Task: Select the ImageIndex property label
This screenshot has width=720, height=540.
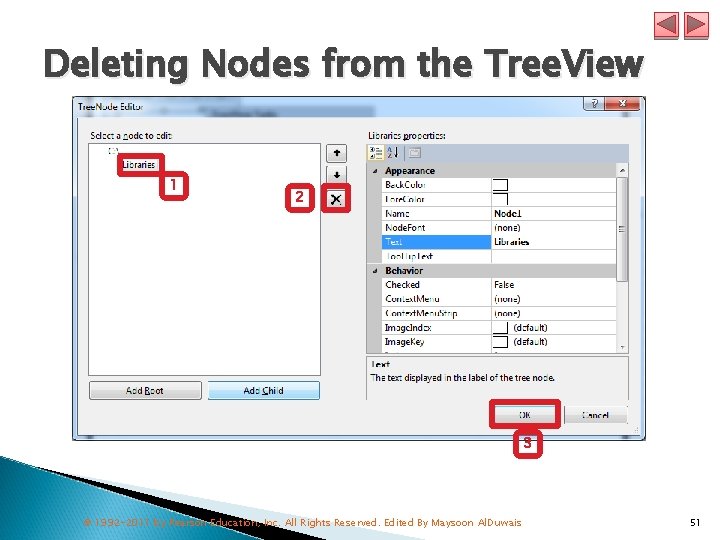Action: pos(408,327)
